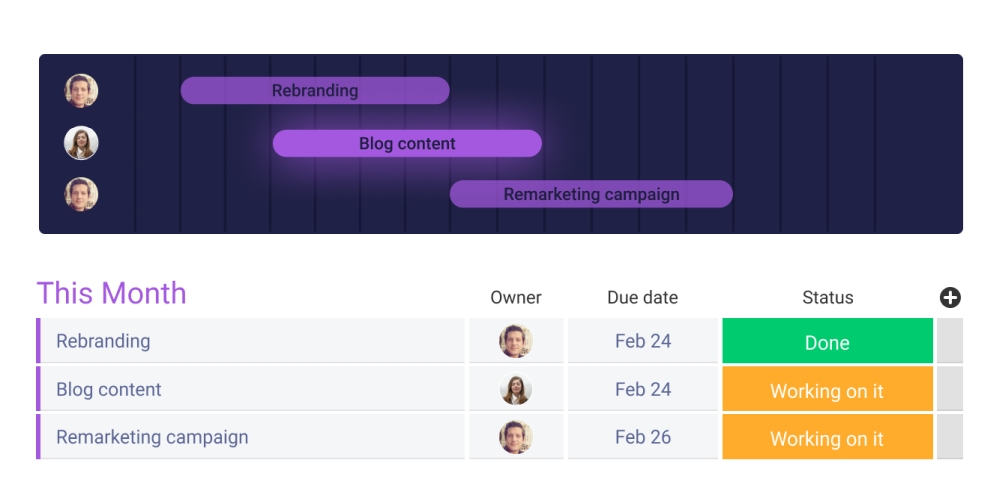Open Remarketing campaign Working on it status
This screenshot has height=500, width=1000.
click(827, 438)
